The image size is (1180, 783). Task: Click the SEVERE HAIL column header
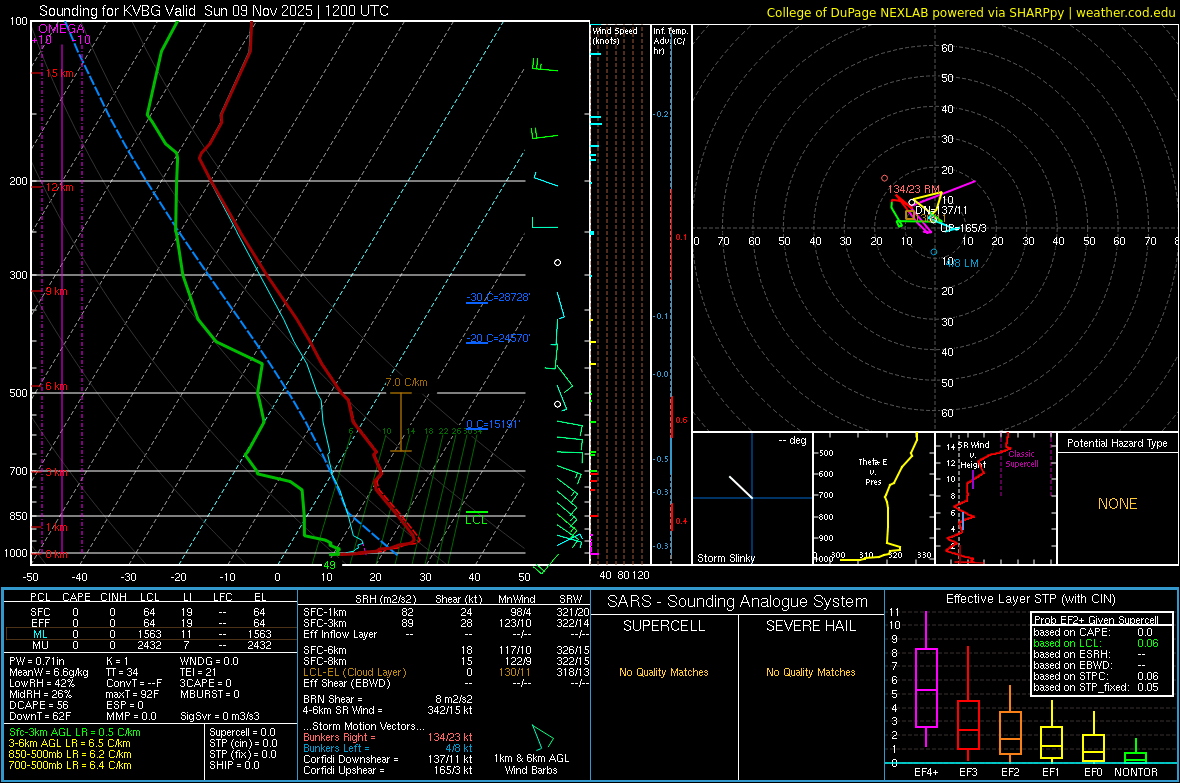click(x=810, y=626)
